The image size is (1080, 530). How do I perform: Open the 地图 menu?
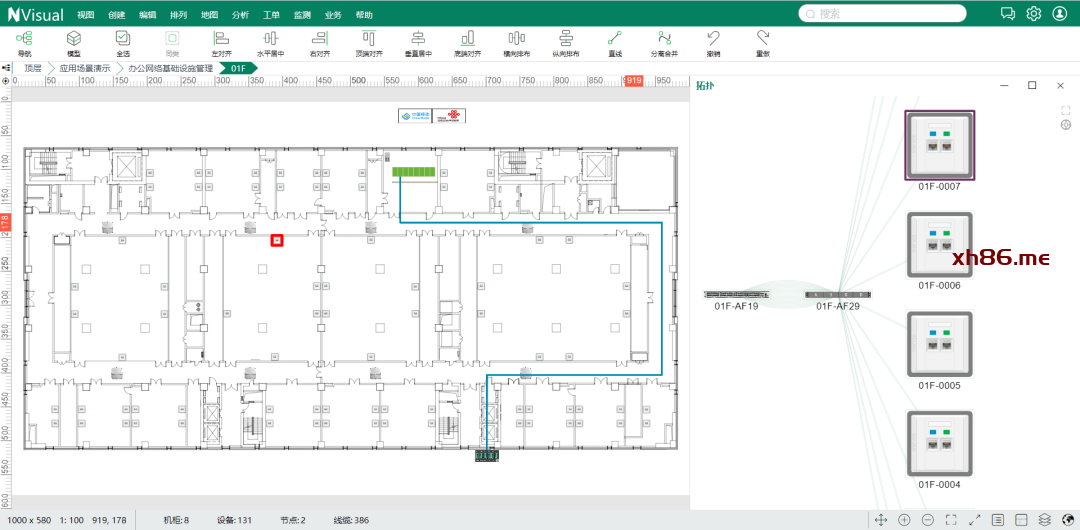click(209, 15)
